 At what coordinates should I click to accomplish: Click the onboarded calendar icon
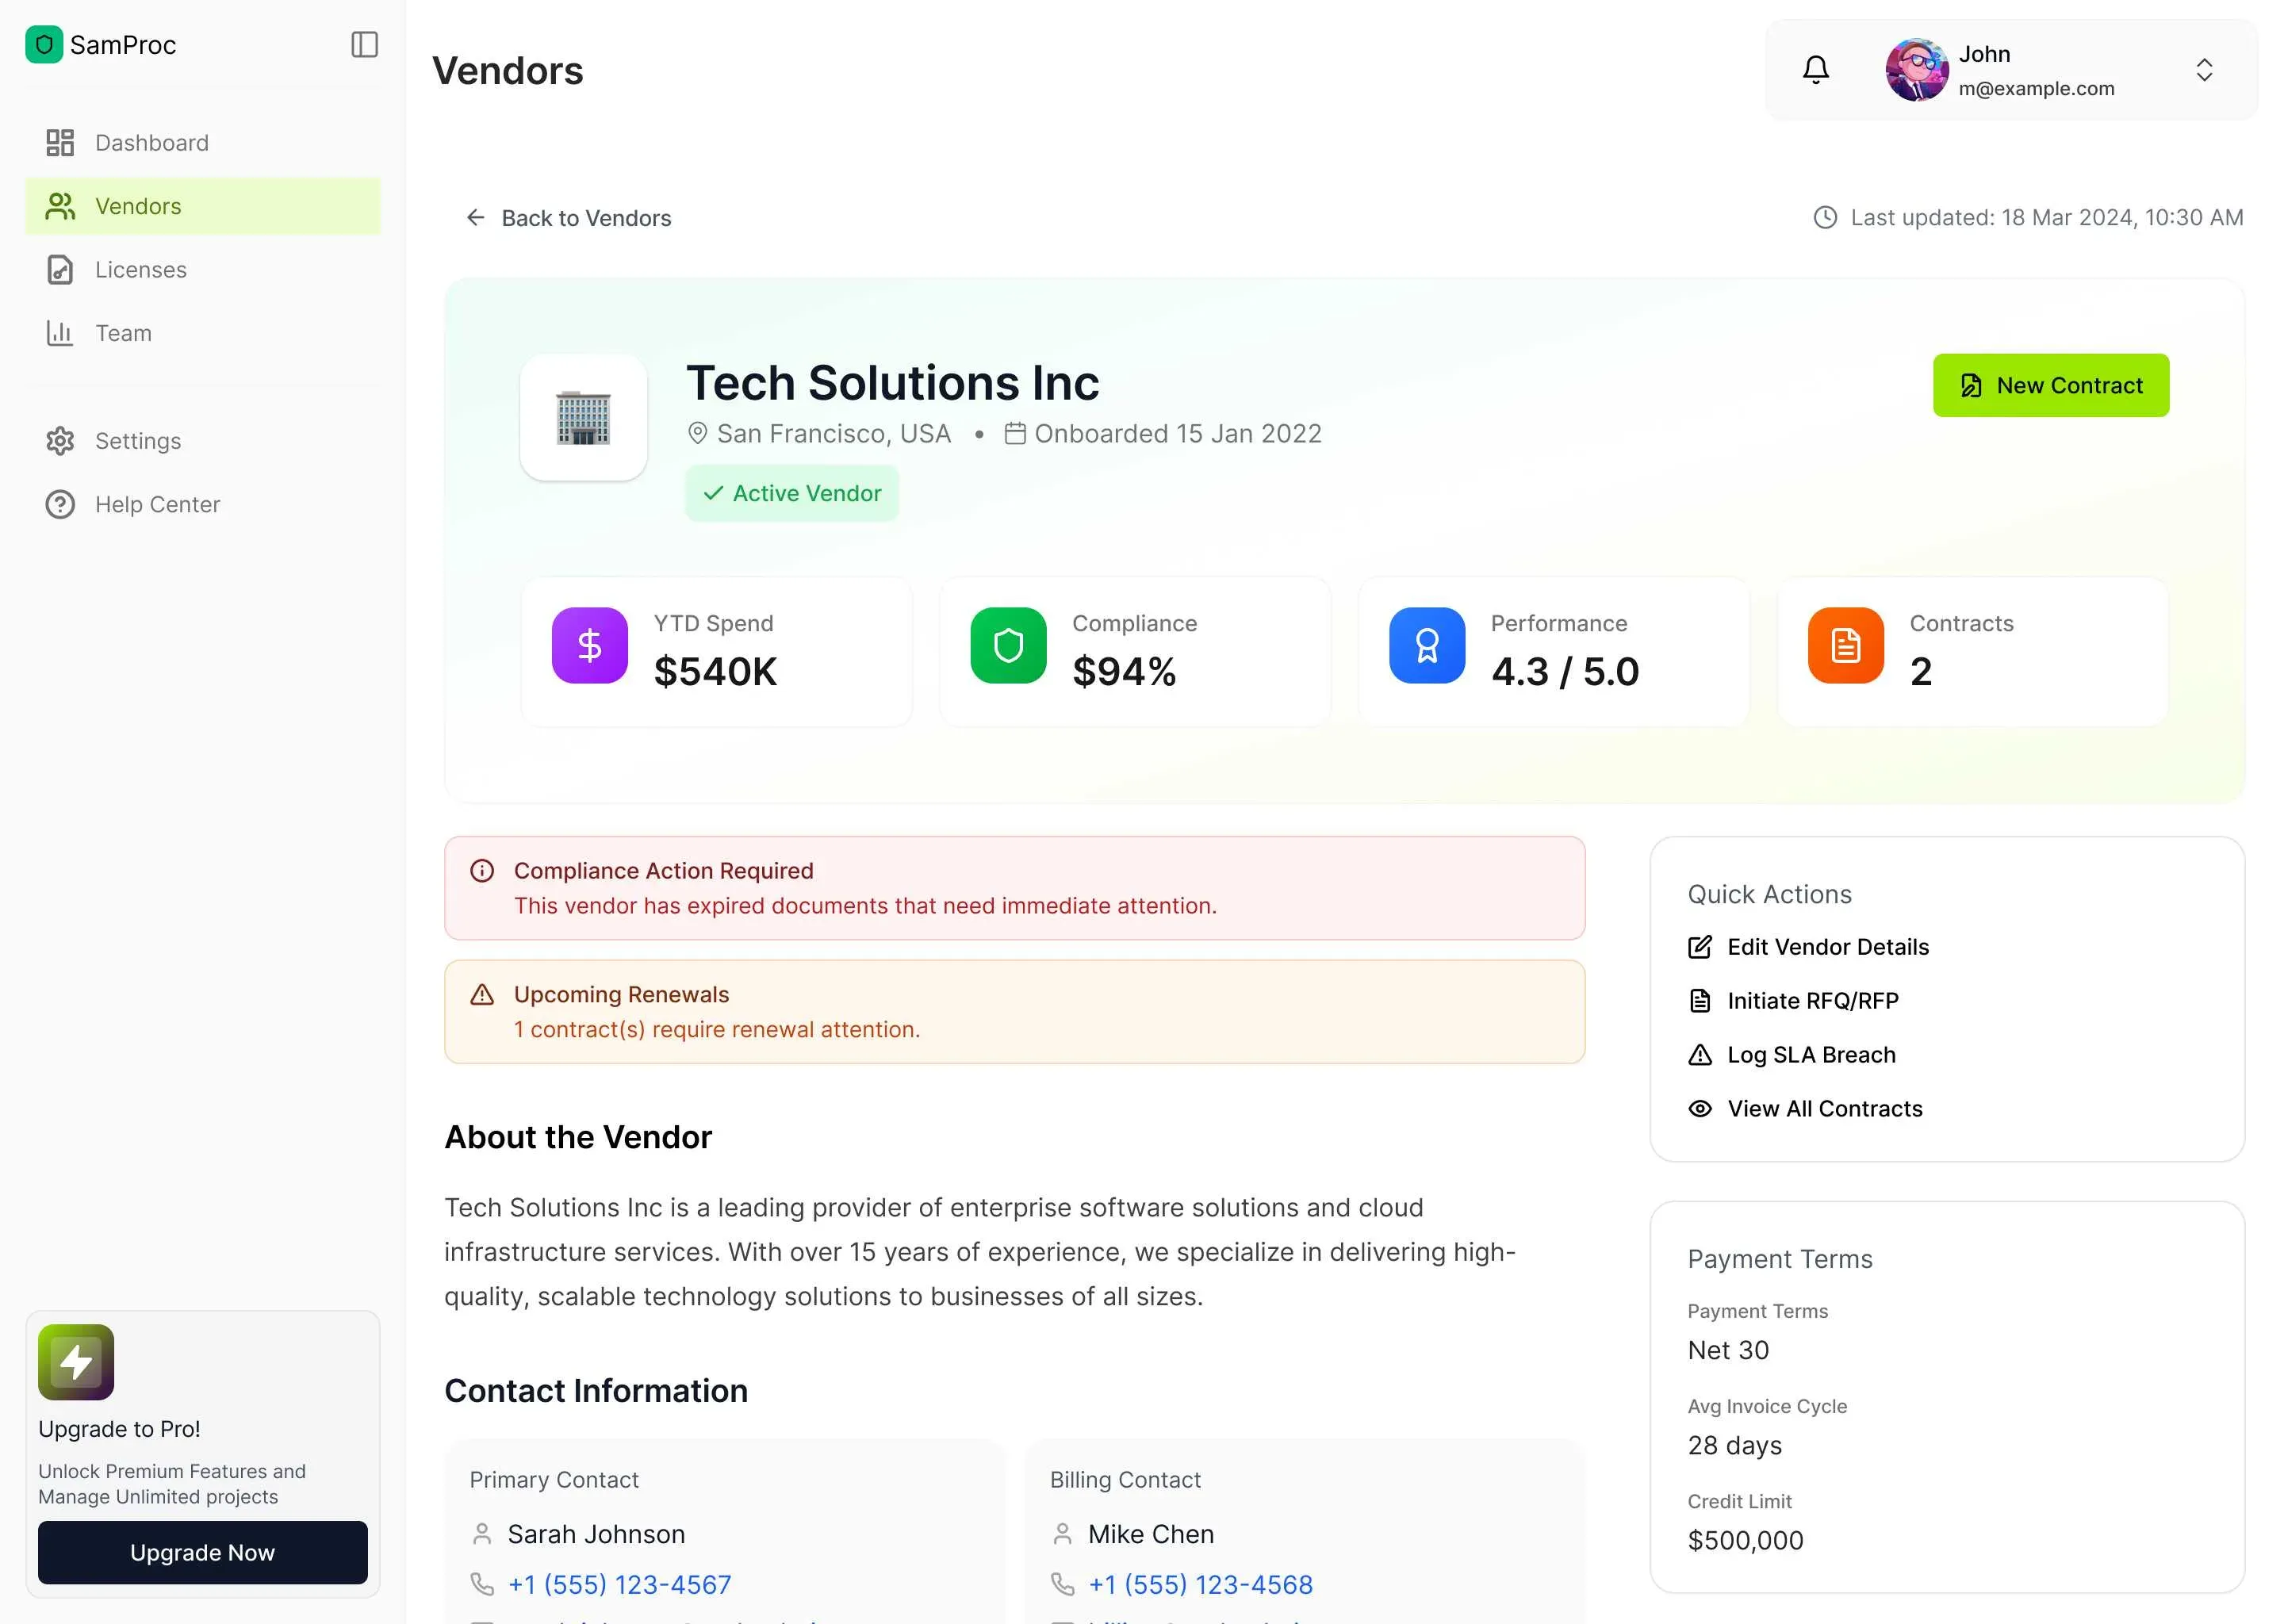click(x=1015, y=433)
